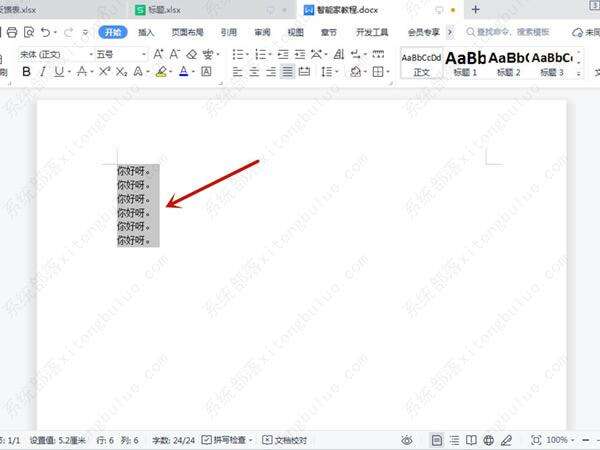
Task: Increase font size with the A+ icon
Action: pyautogui.click(x=158, y=54)
